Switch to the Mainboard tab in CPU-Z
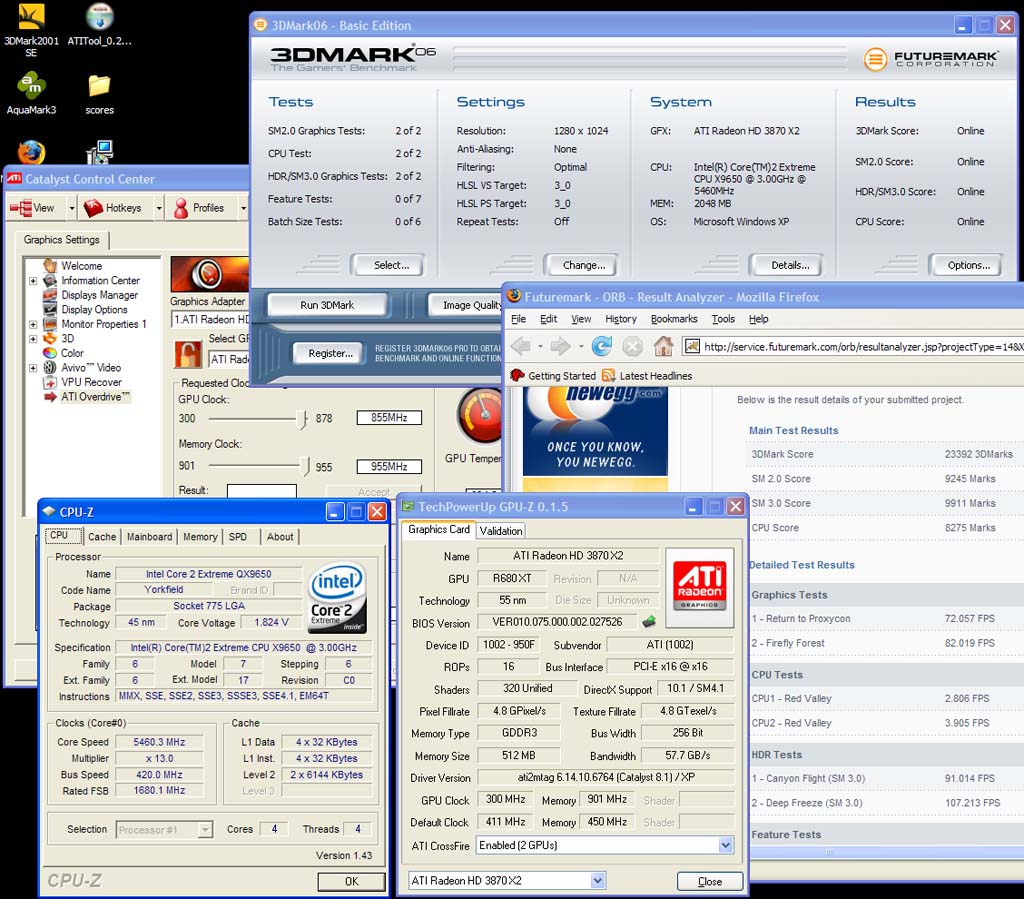This screenshot has height=899, width=1024. coord(150,537)
